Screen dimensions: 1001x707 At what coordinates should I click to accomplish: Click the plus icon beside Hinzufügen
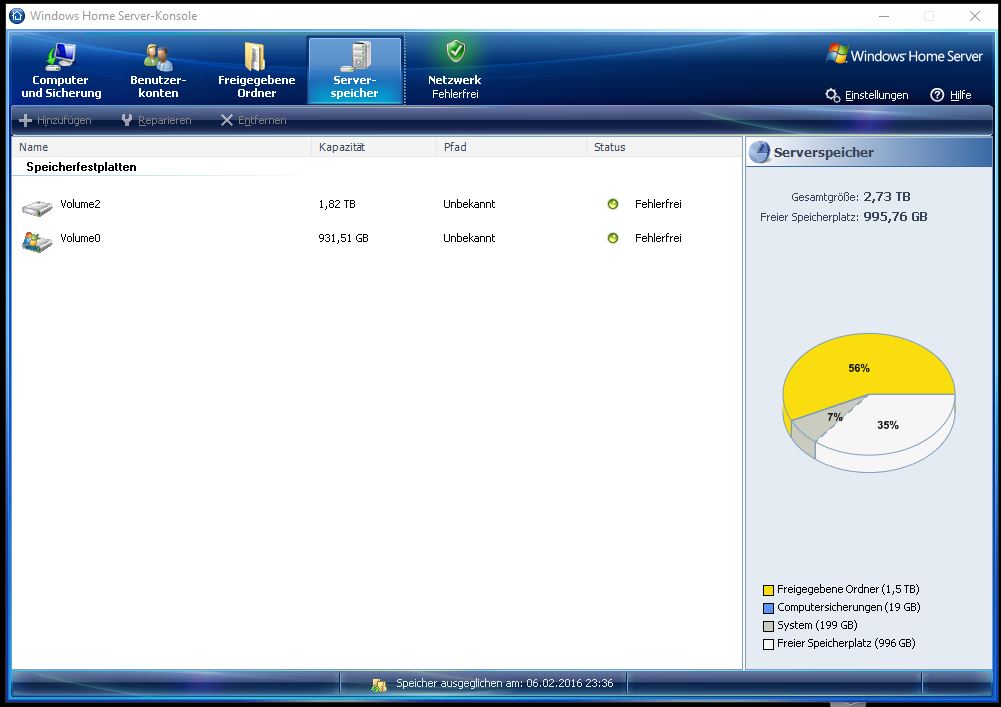(x=26, y=120)
